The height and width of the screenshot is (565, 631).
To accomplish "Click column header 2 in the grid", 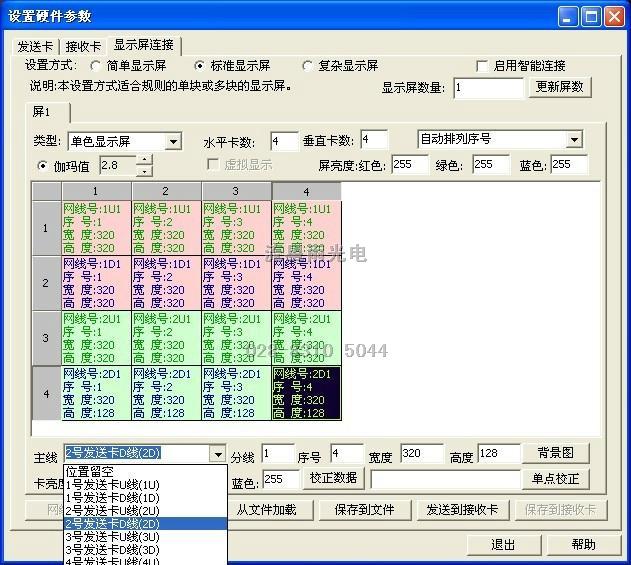I will [x=166, y=190].
